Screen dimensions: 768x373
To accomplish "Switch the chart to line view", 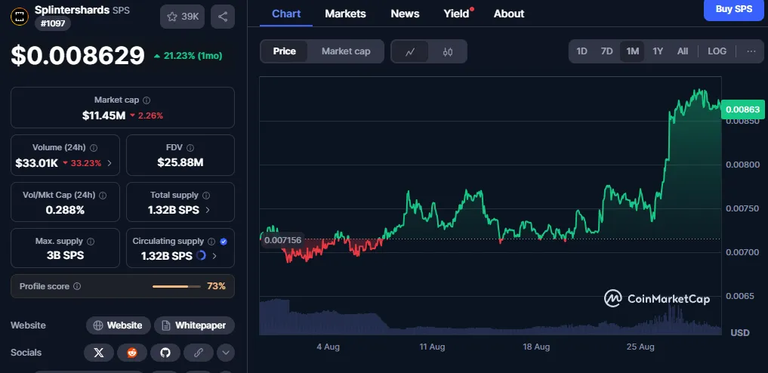I will click(410, 51).
